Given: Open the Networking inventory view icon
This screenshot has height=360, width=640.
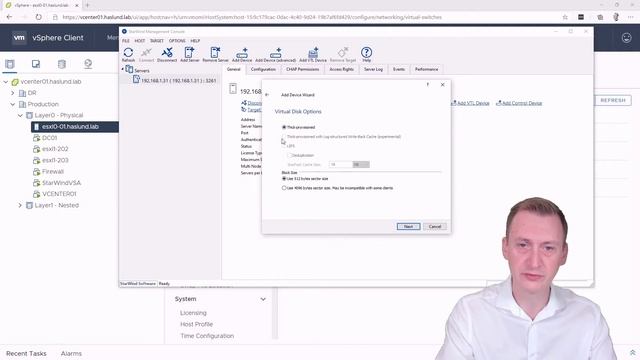Looking at the screenshot, I should pyautogui.click(x=88, y=64).
